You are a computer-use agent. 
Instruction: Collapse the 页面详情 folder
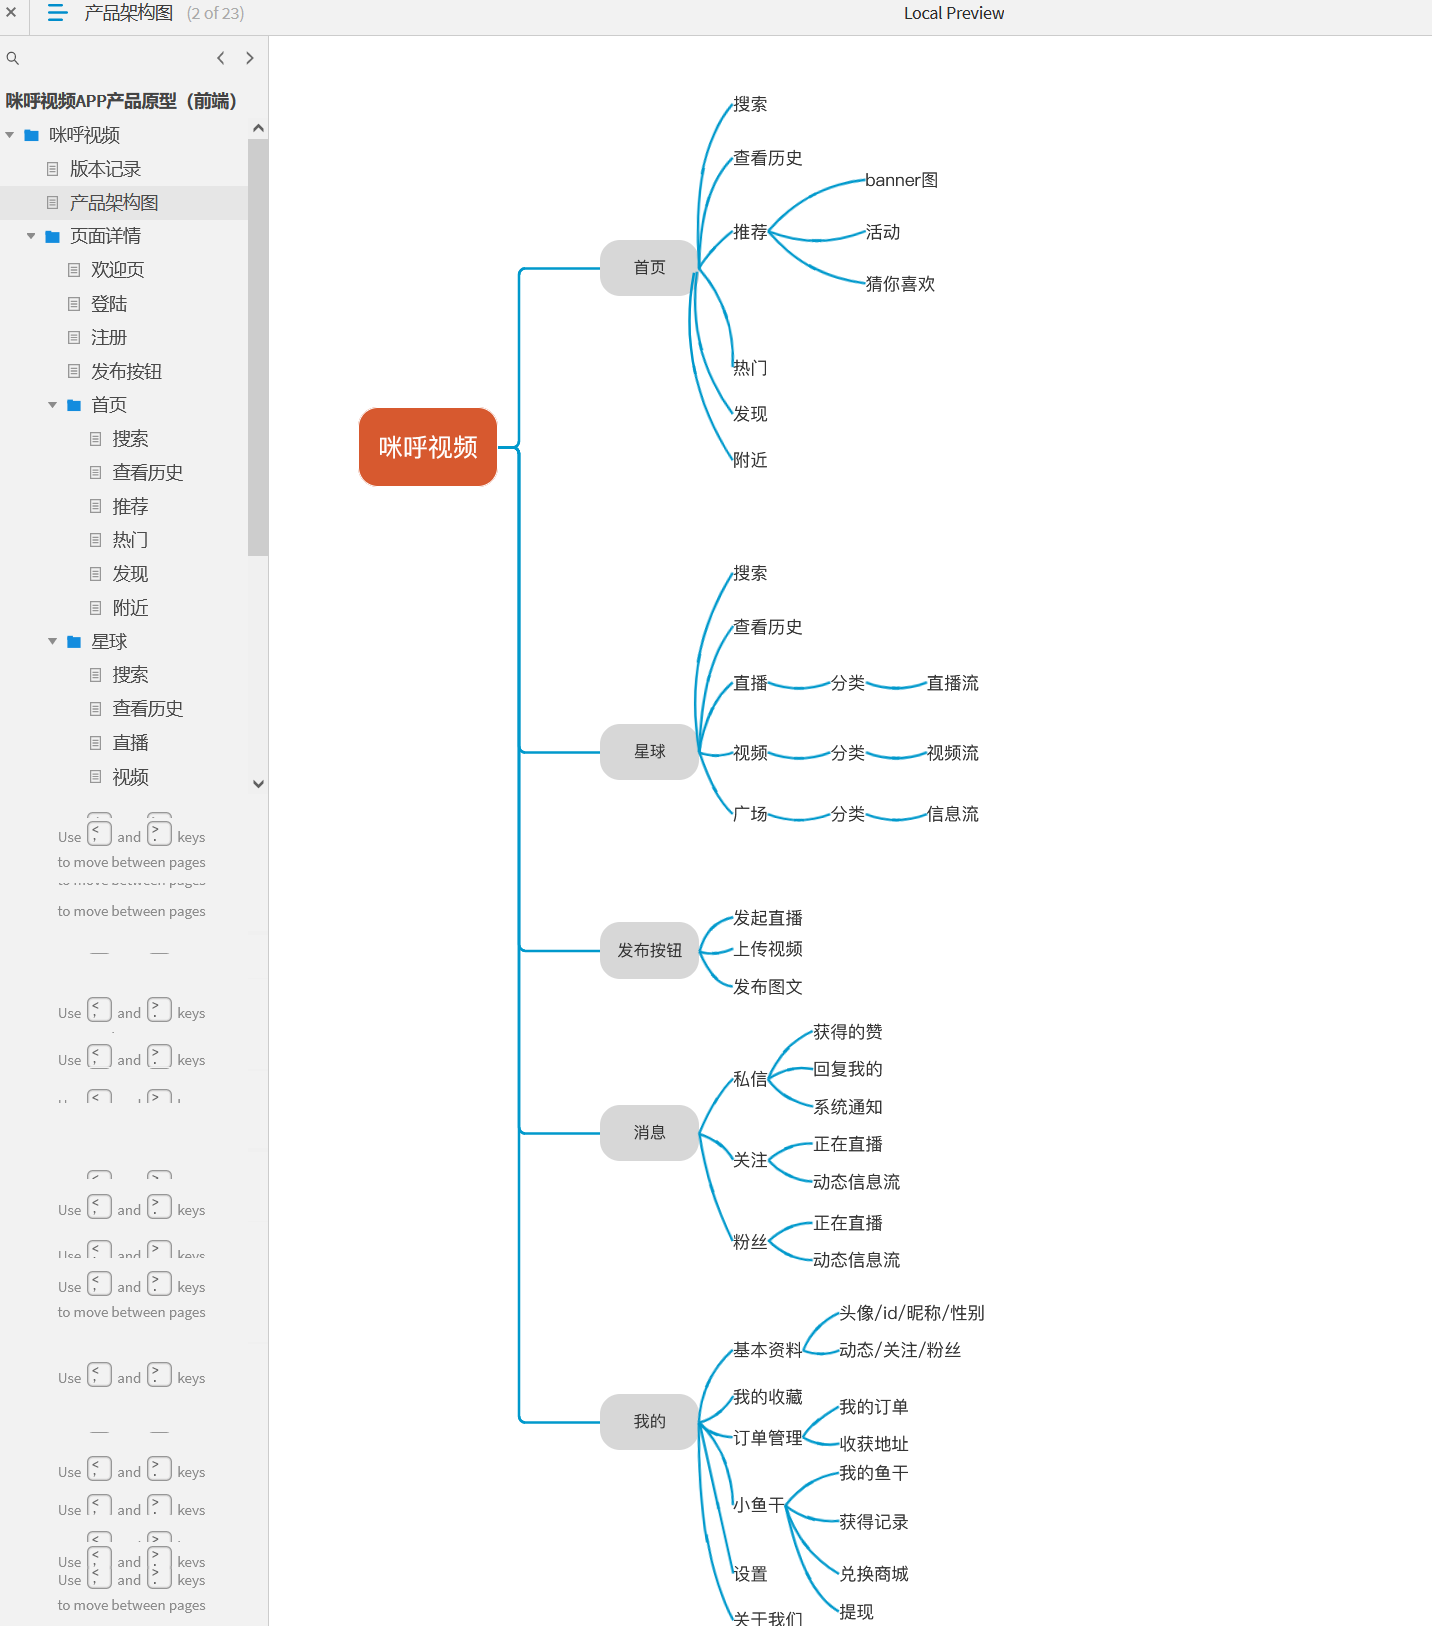tap(31, 236)
